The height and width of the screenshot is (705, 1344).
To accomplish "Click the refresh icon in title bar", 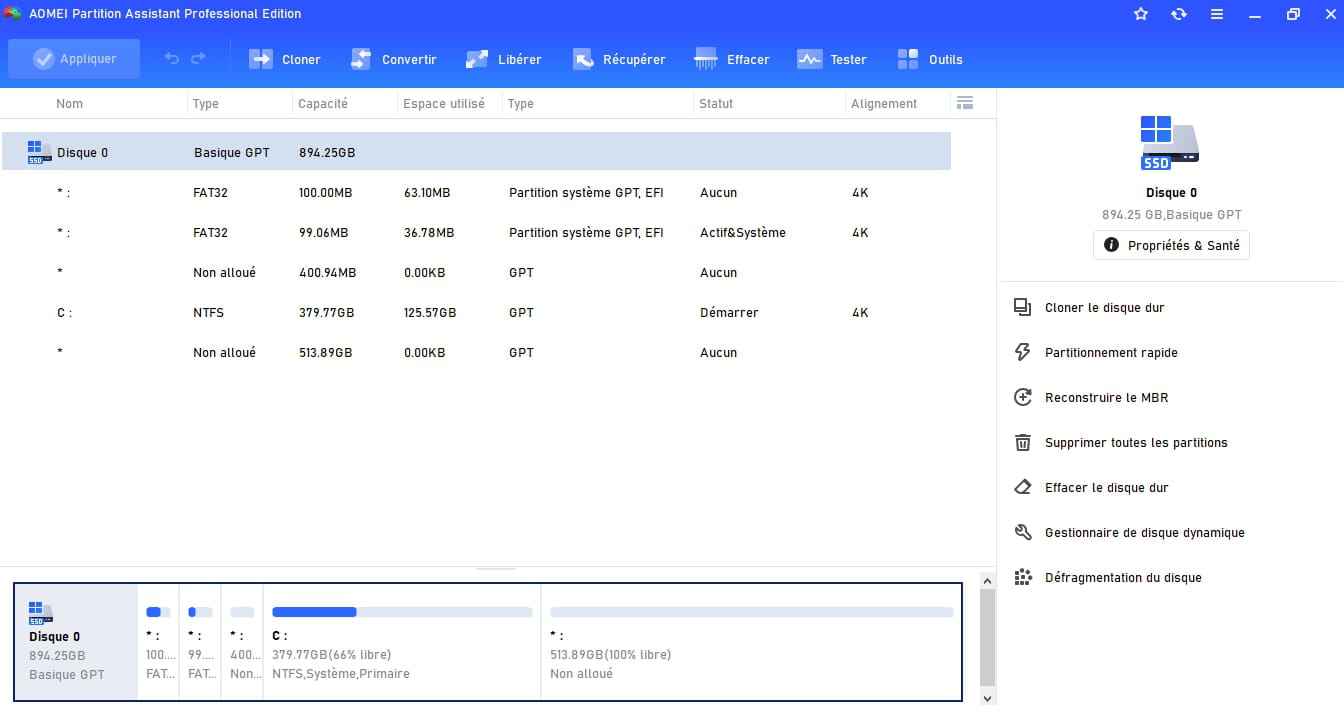I will (x=1179, y=14).
